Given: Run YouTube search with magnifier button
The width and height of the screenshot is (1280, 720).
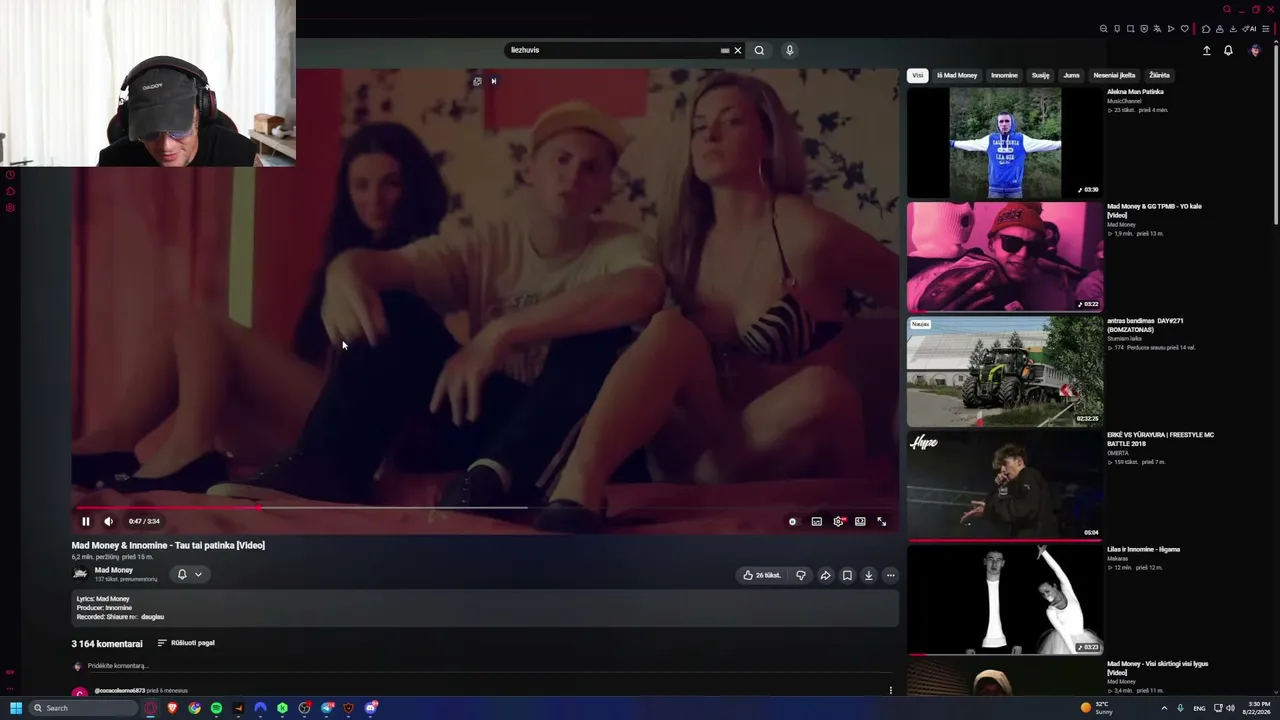Looking at the screenshot, I should pos(759,50).
